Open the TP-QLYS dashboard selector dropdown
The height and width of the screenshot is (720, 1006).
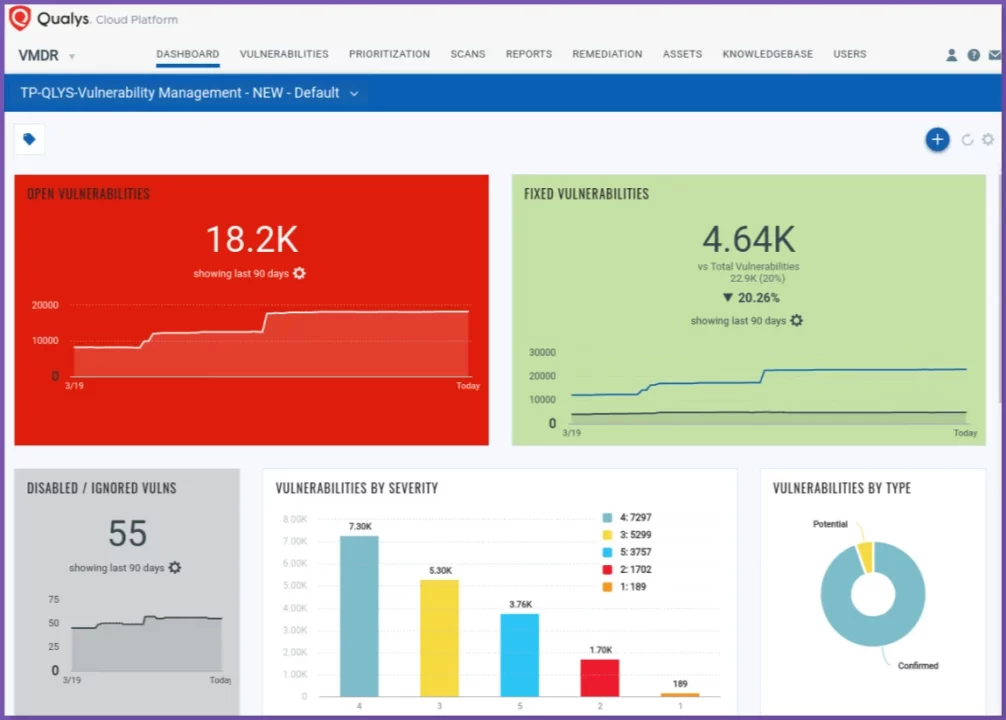point(353,92)
